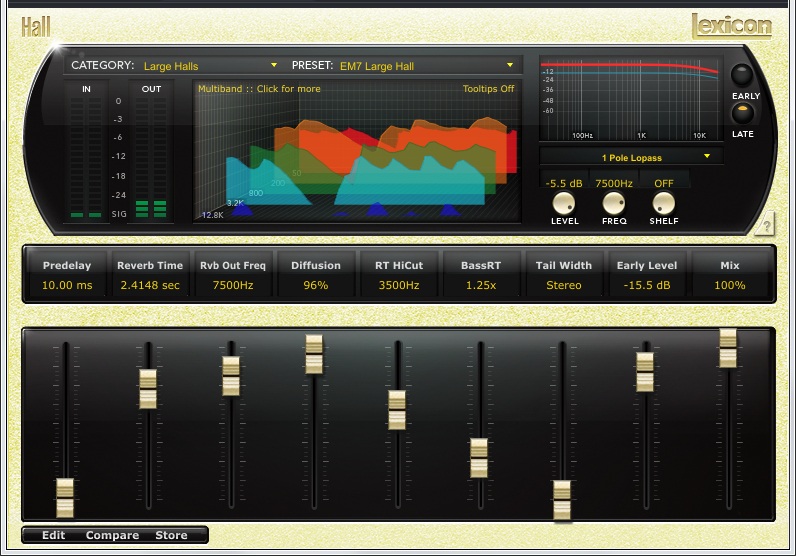Click the Mix fader handle
Viewport: 796px width, 556px height.
pyautogui.click(x=727, y=348)
